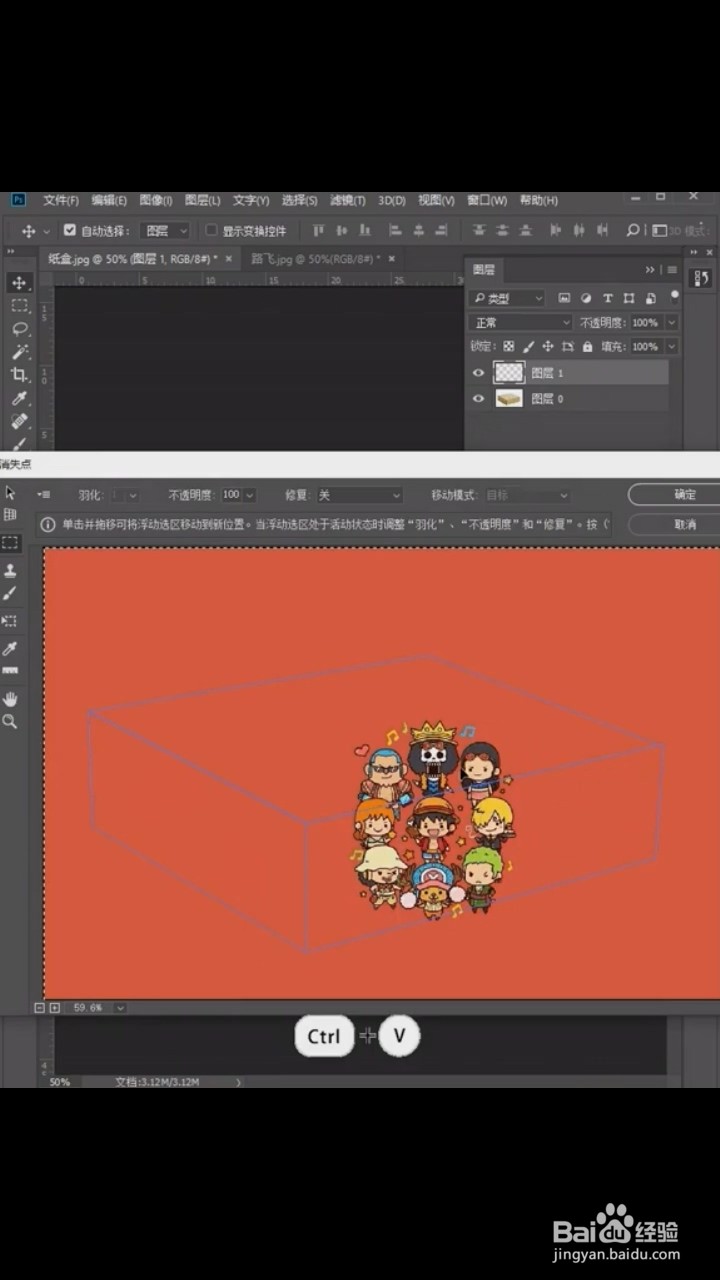
Task: Open 不透明度 dropdown arrow in layers panel
Action: [x=670, y=323]
